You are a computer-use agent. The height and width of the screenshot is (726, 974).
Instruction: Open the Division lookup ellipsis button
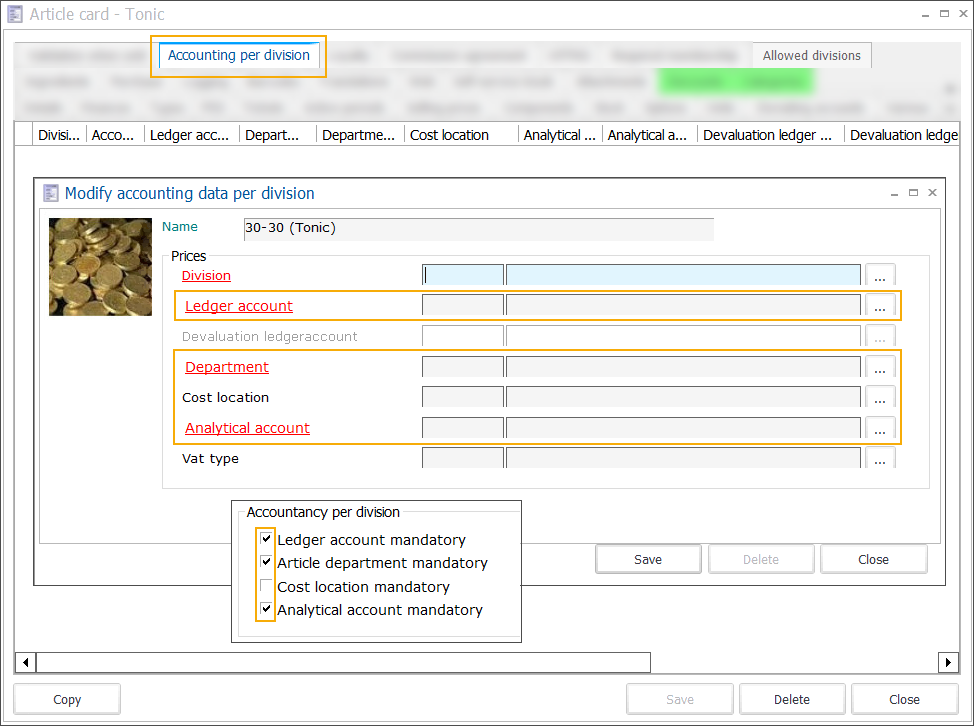[x=880, y=276]
